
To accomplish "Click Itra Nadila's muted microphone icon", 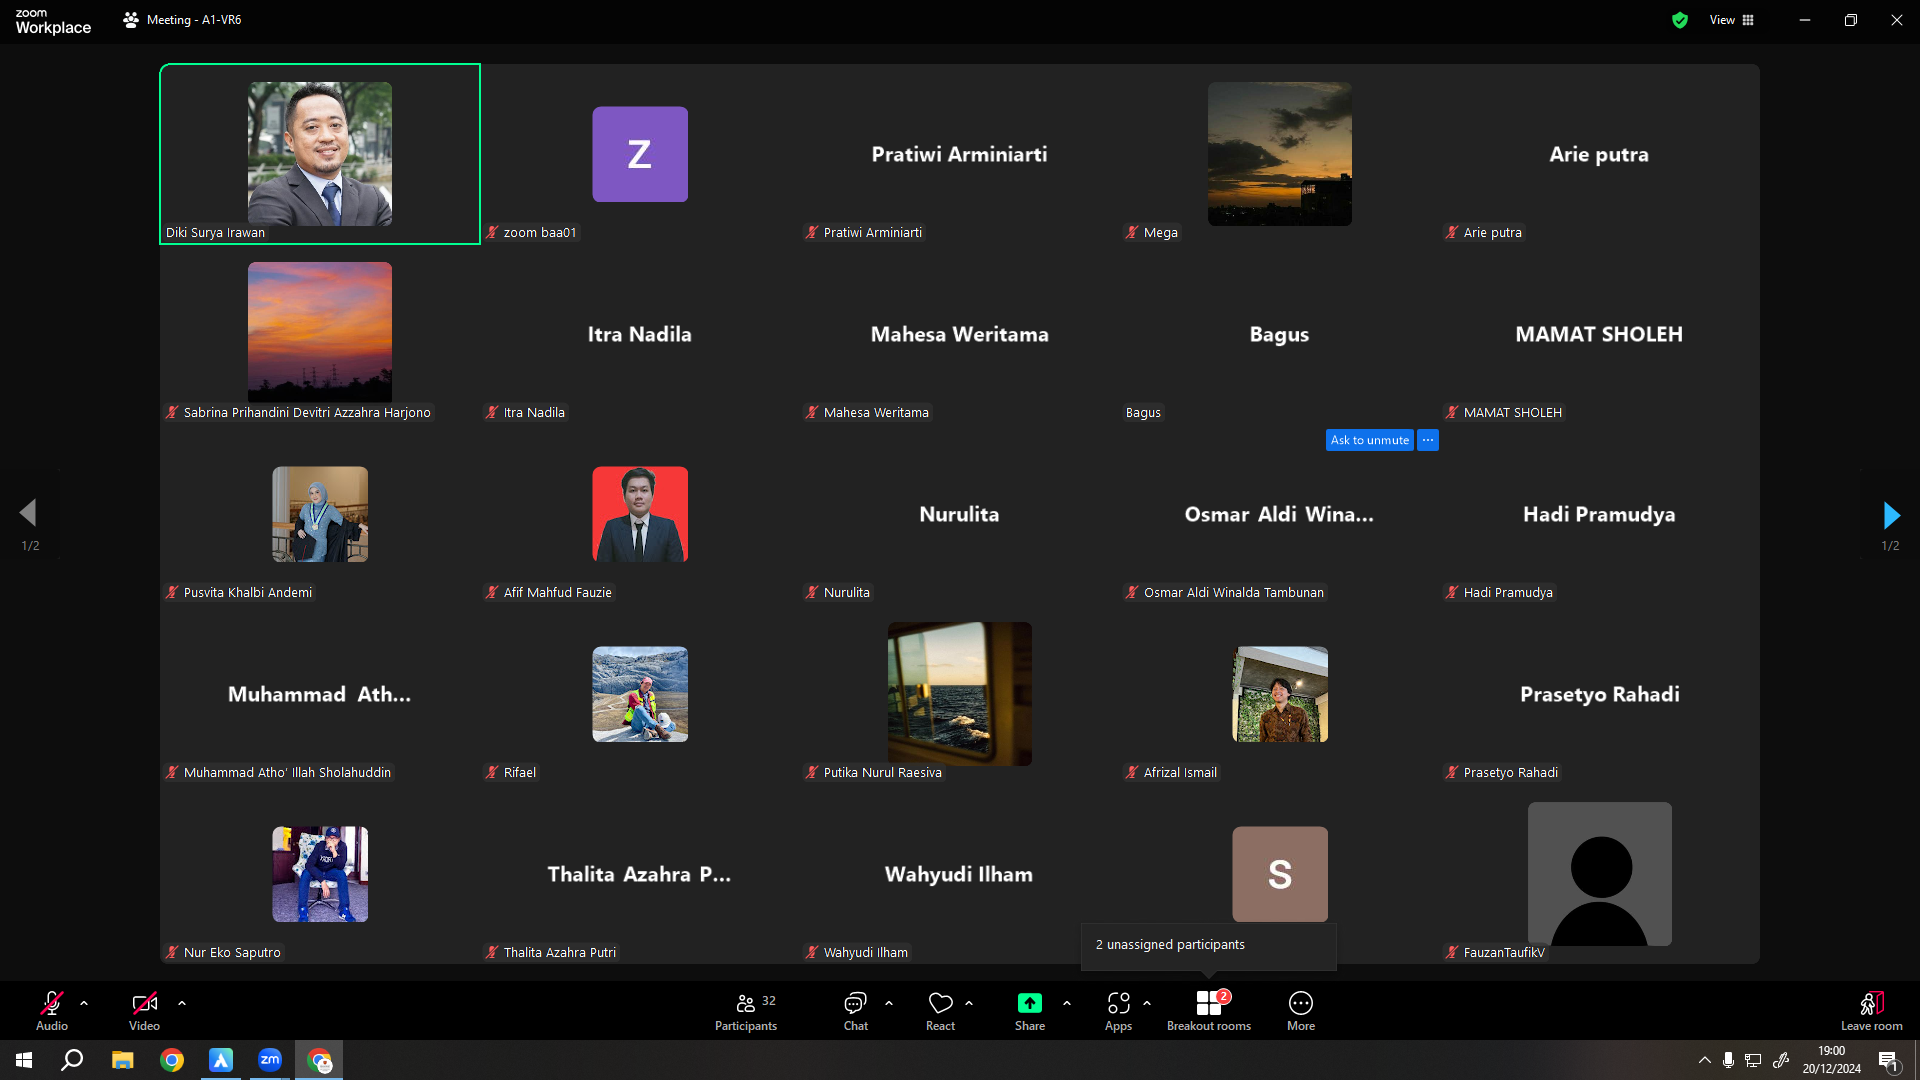I will (x=492, y=412).
